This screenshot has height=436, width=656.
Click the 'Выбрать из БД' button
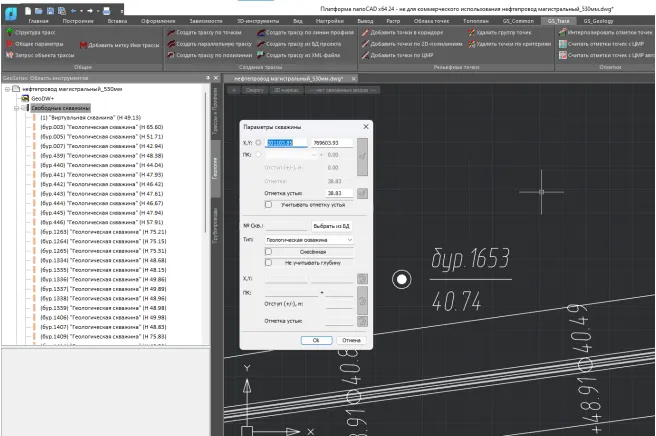tap(333, 226)
